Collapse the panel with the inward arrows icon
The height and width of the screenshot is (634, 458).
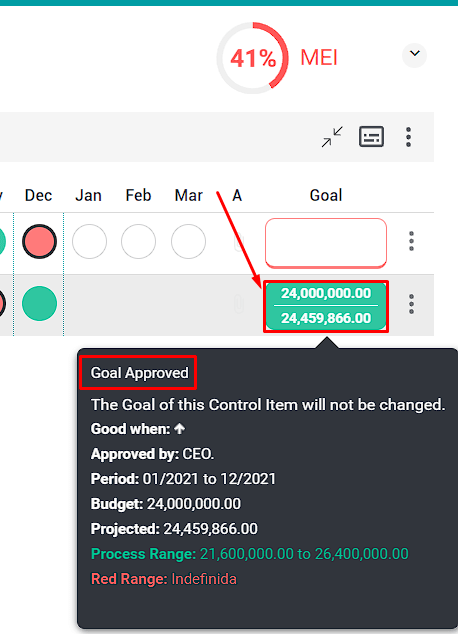[x=332, y=137]
